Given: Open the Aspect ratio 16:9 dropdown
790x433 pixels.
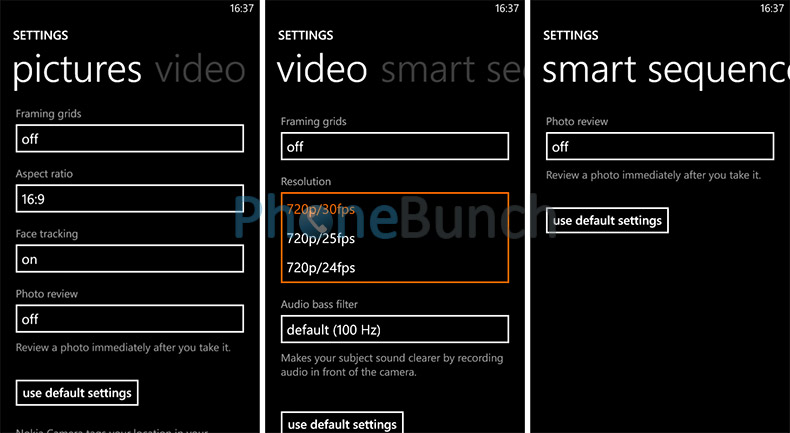Looking at the screenshot, I should pos(130,199).
